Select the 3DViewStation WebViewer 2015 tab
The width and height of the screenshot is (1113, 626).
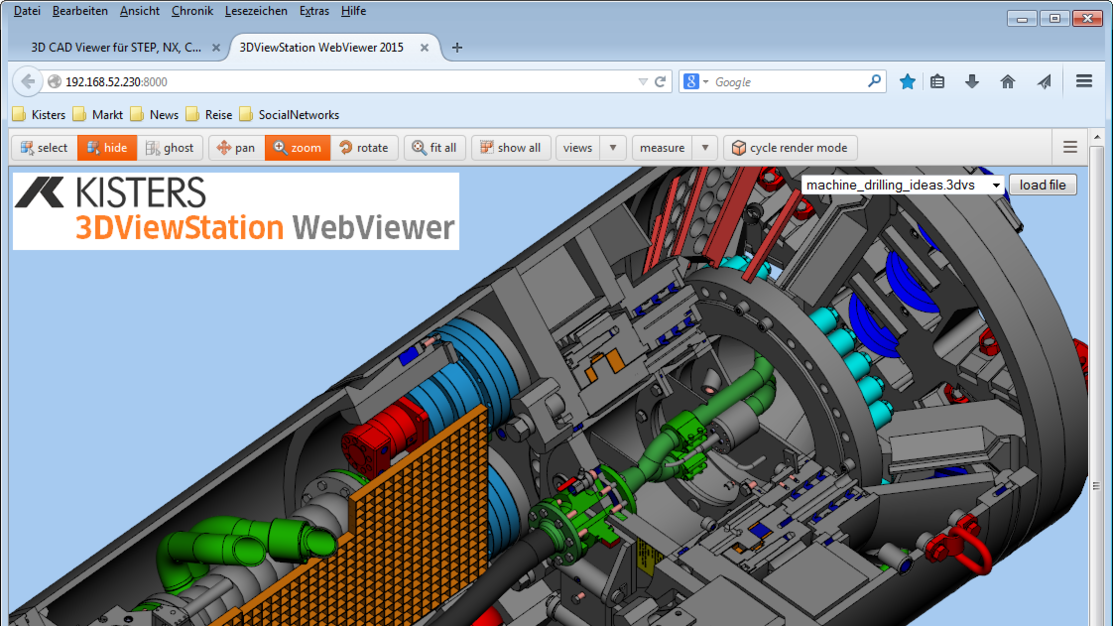322,48
